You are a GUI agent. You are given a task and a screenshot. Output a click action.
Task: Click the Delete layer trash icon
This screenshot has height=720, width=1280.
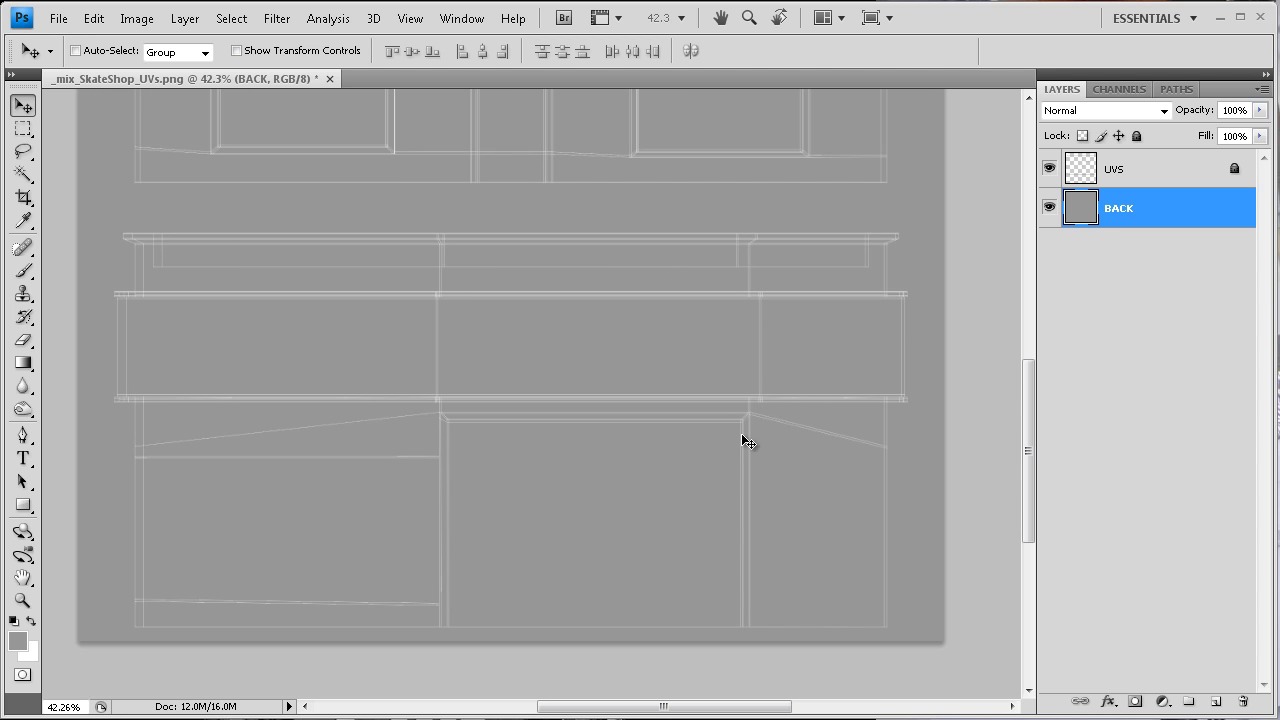[1243, 702]
